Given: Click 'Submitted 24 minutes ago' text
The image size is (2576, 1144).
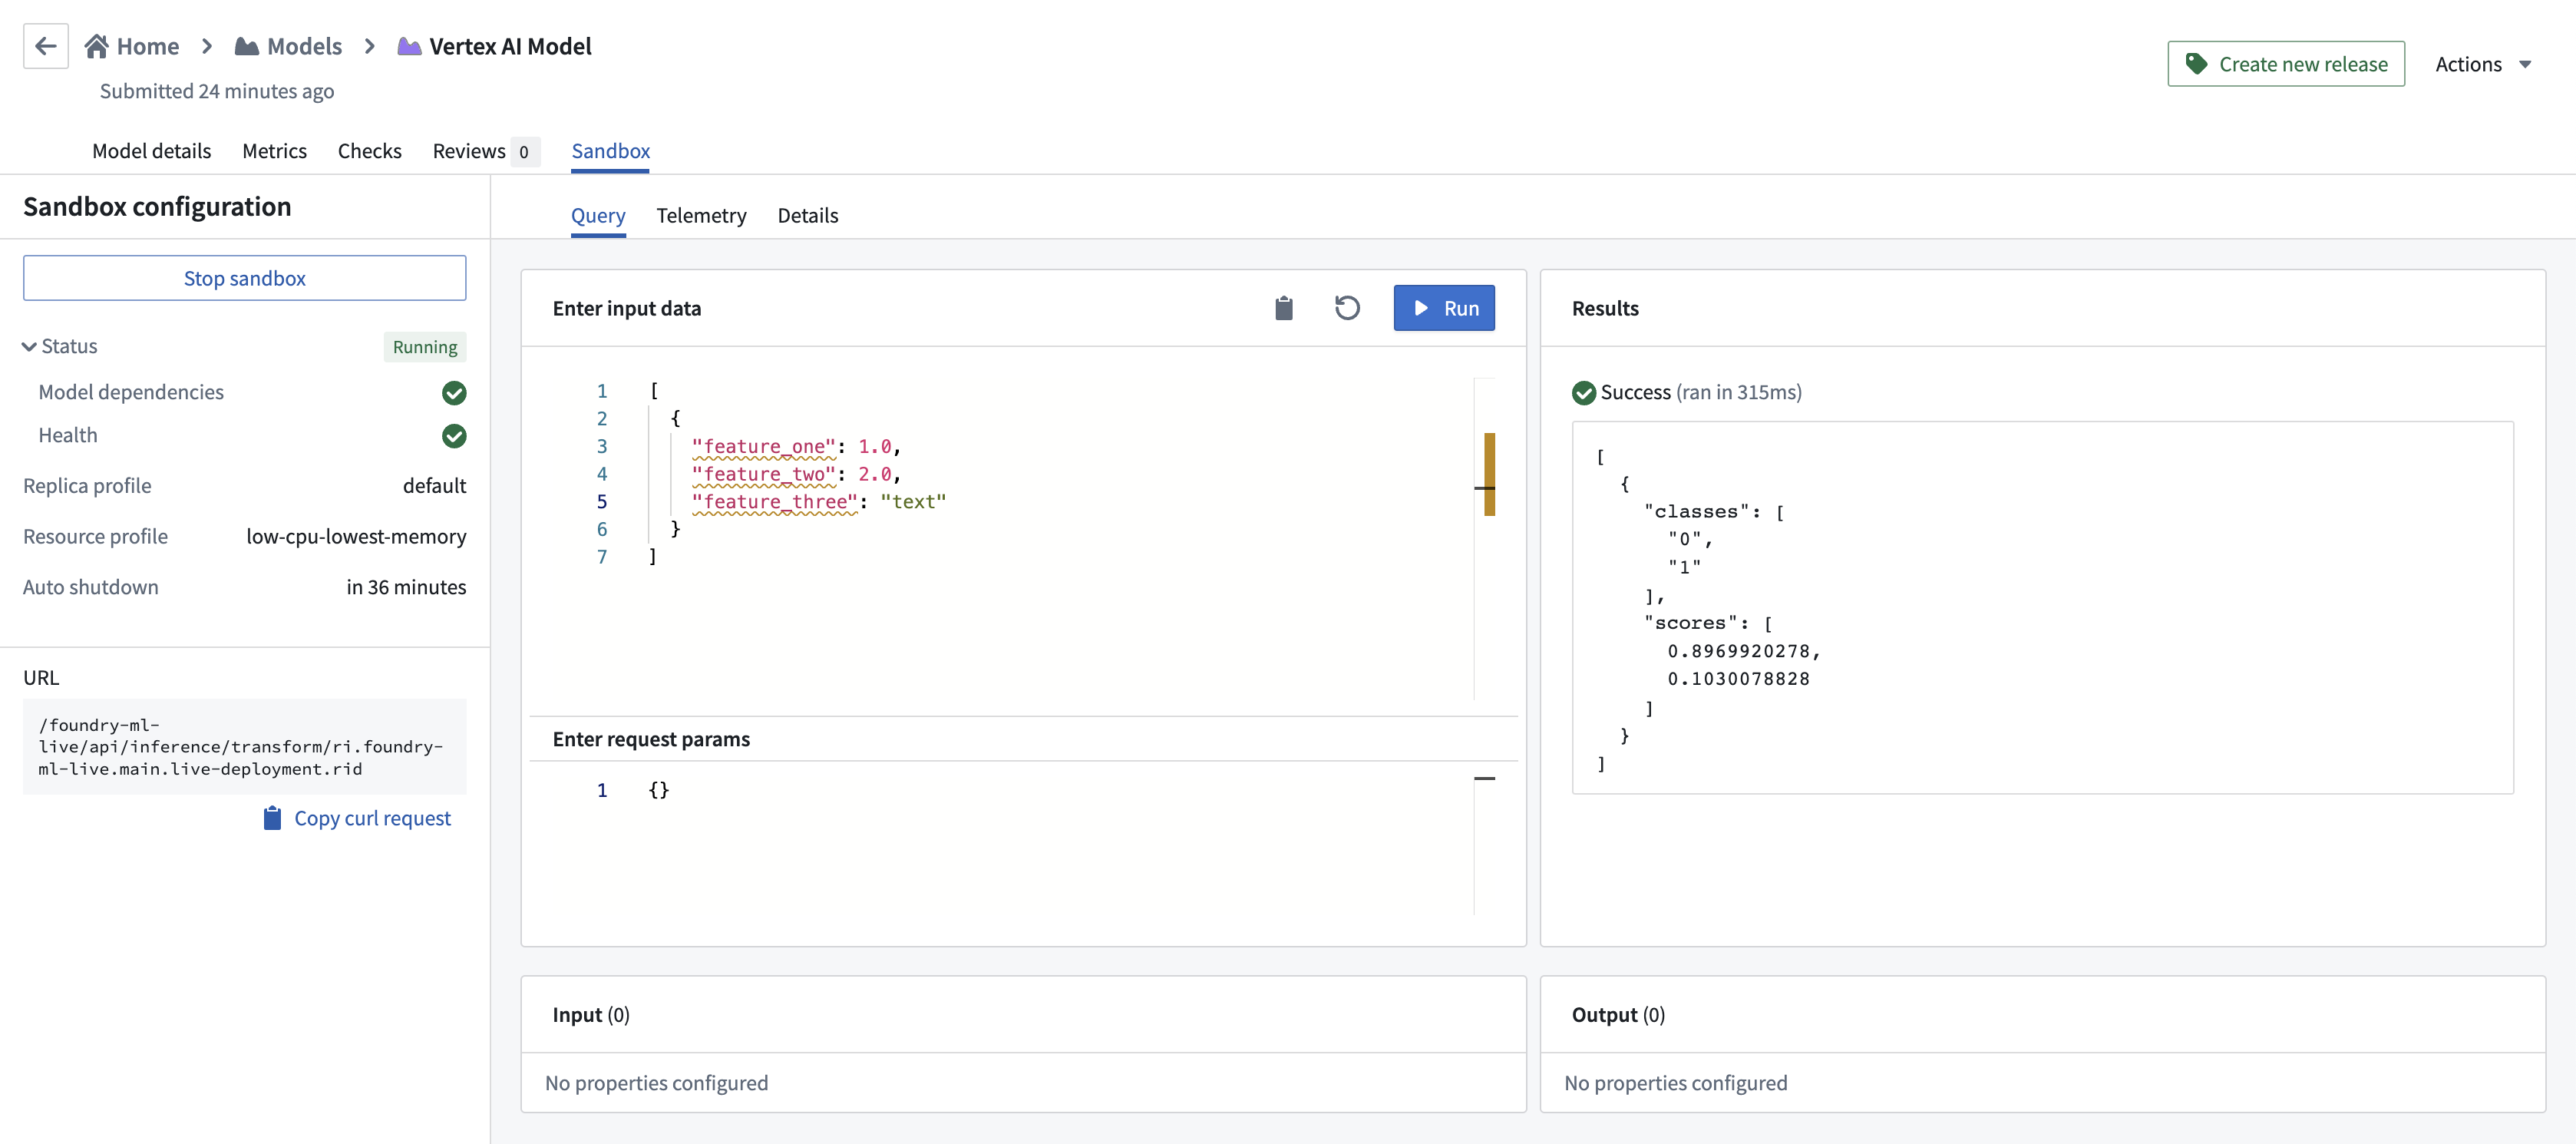Looking at the screenshot, I should point(217,91).
